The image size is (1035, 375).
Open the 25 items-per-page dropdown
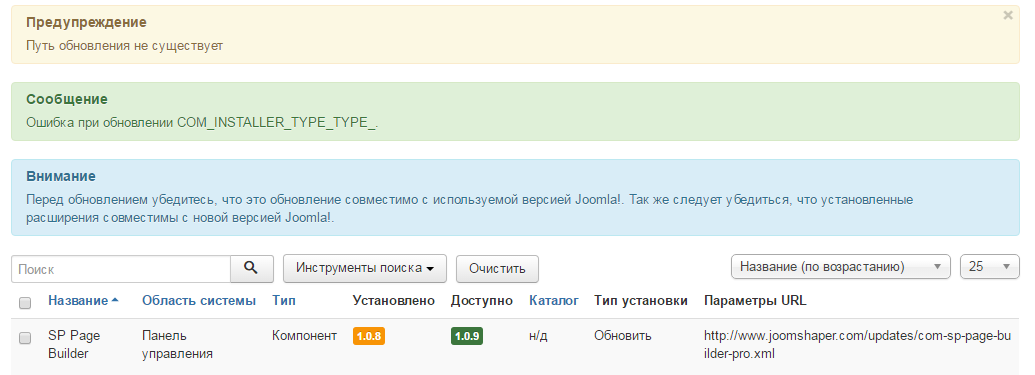(x=990, y=267)
